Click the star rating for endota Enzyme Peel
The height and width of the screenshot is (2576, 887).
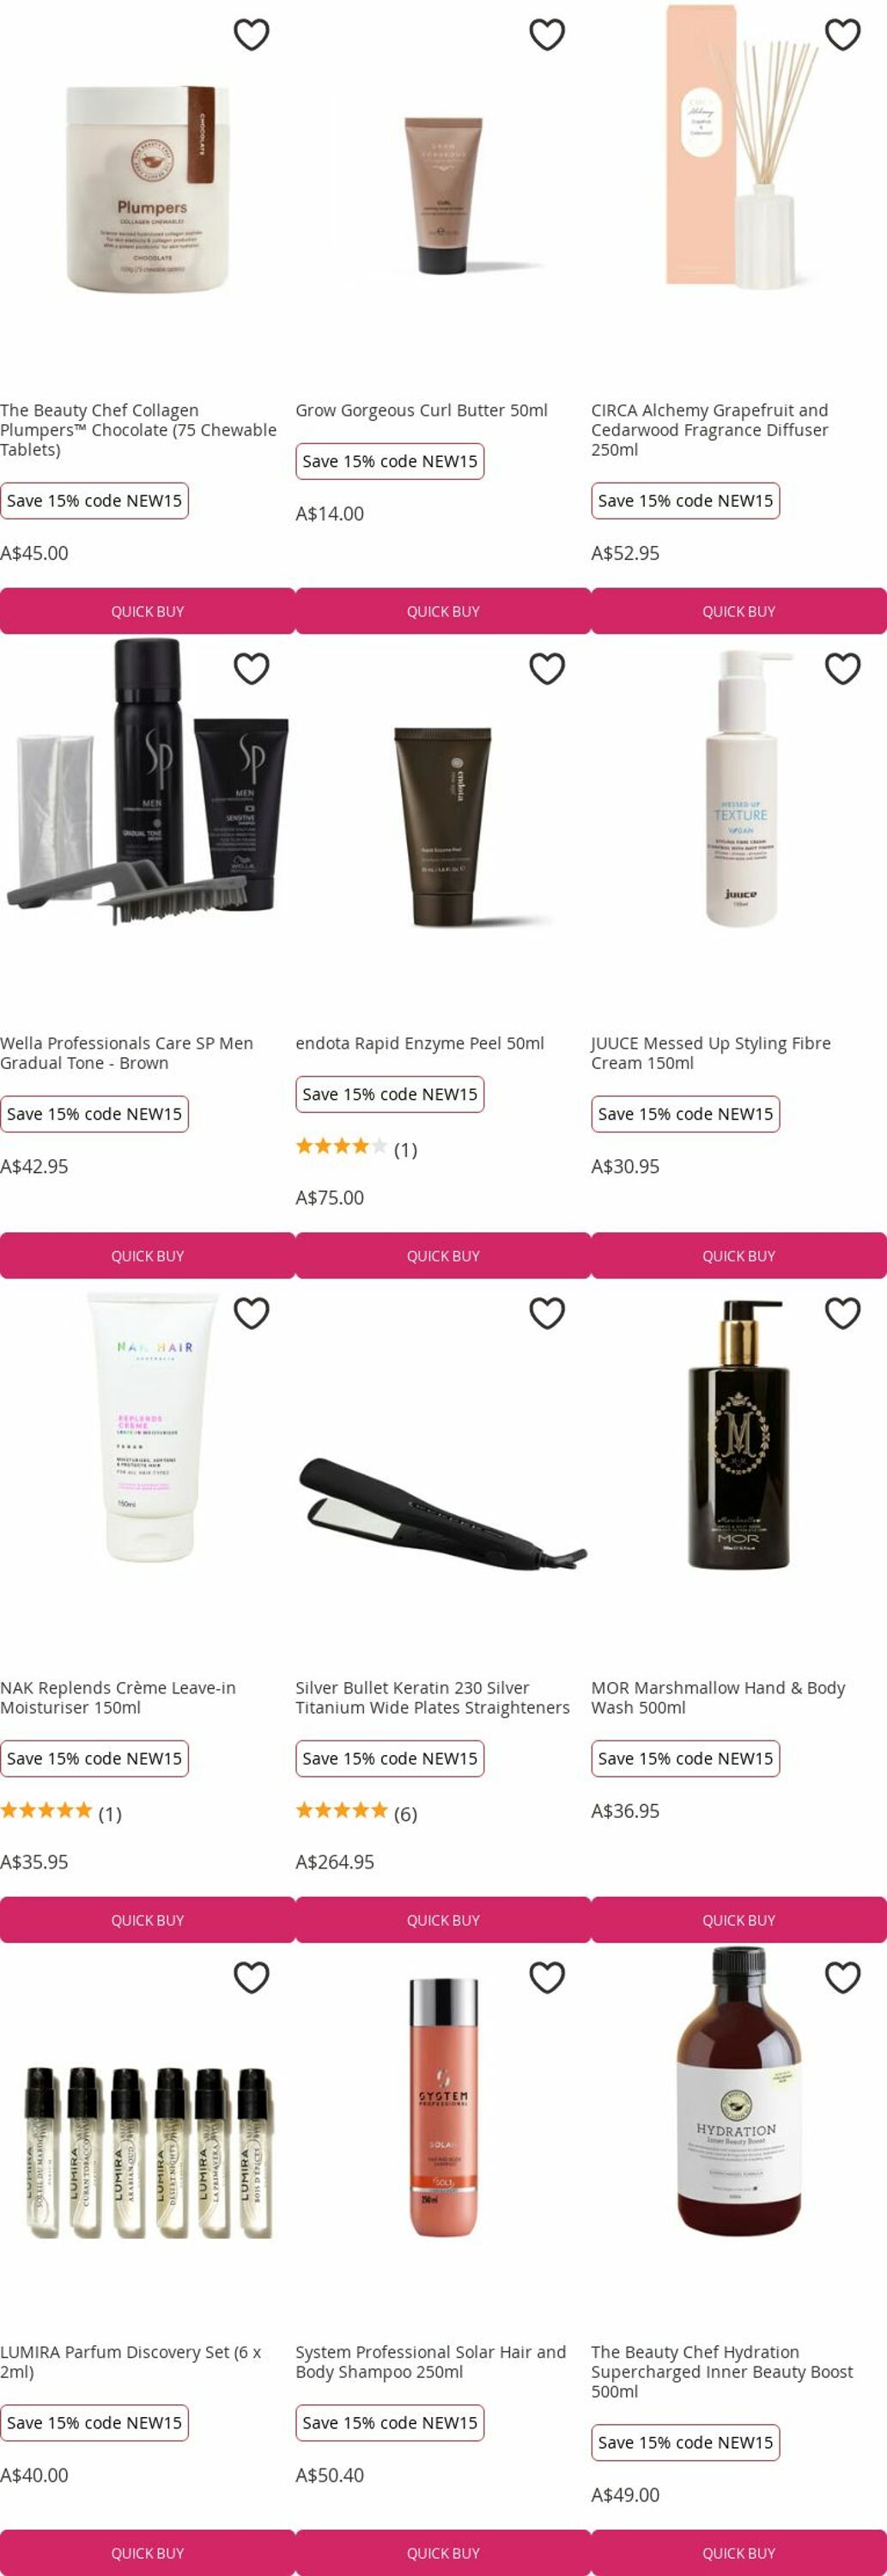click(x=356, y=1149)
